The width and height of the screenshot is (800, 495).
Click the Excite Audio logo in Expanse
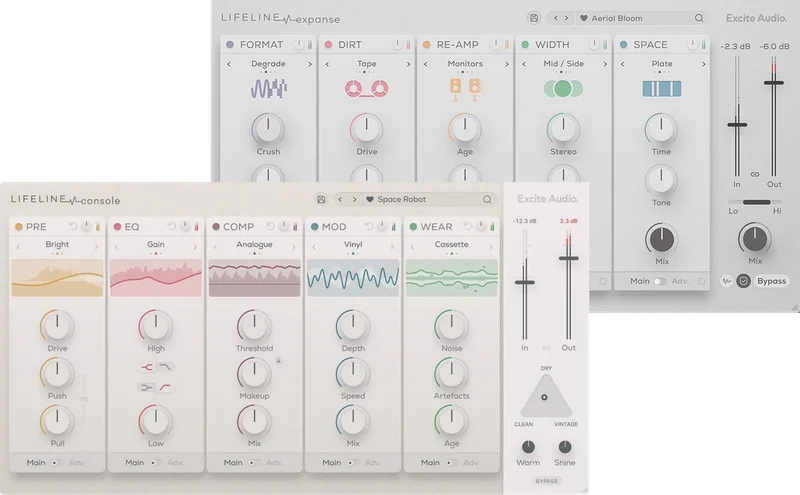tap(756, 18)
